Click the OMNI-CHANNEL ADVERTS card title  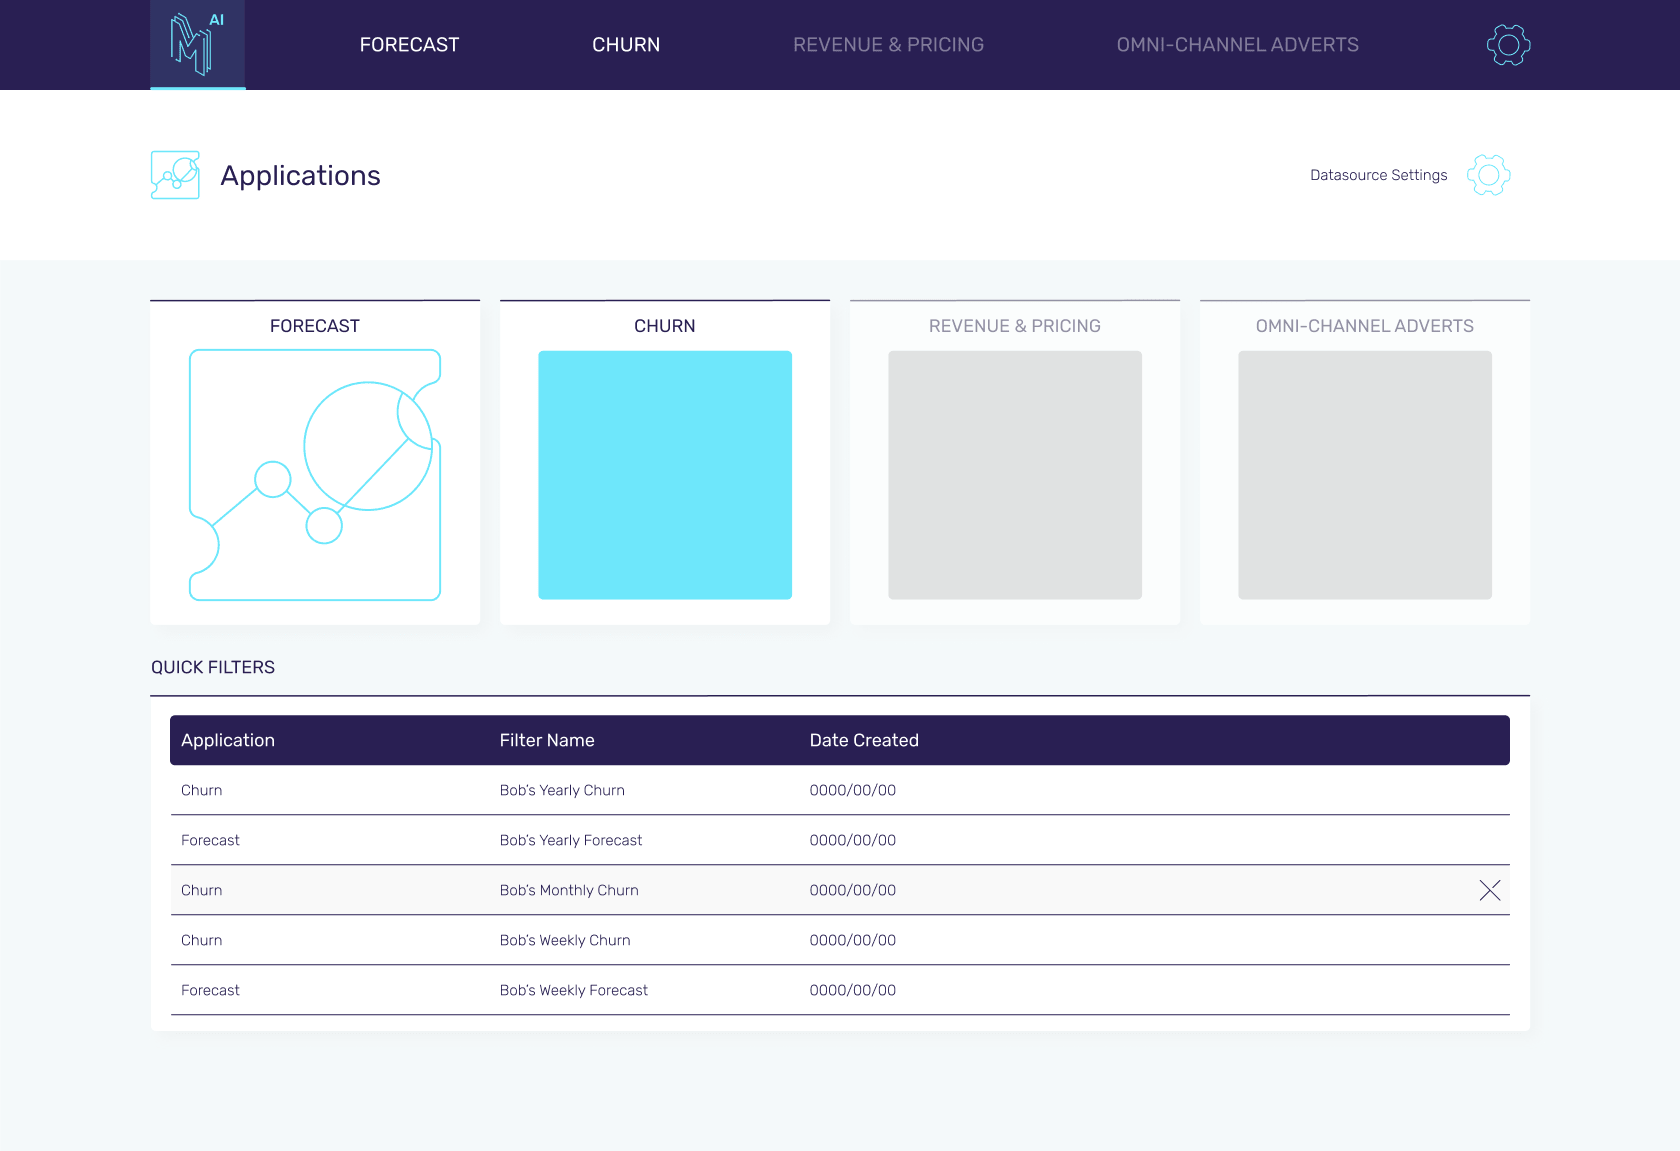pyautogui.click(x=1365, y=326)
